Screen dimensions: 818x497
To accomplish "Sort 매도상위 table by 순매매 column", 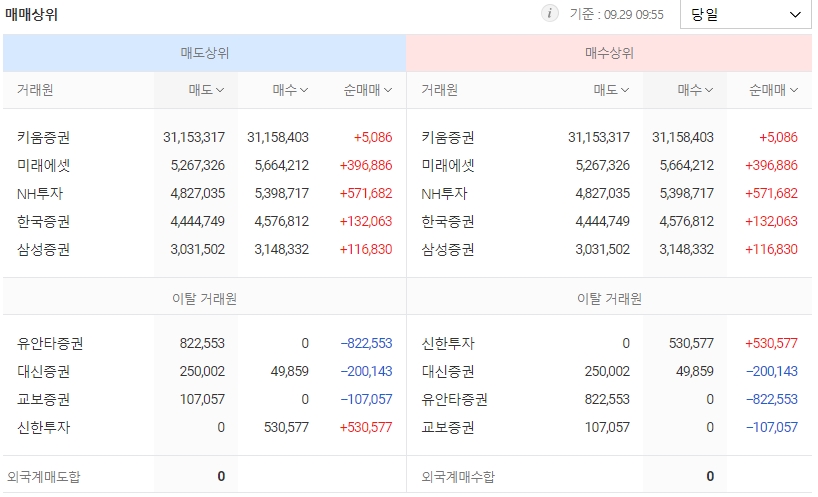I will point(367,90).
